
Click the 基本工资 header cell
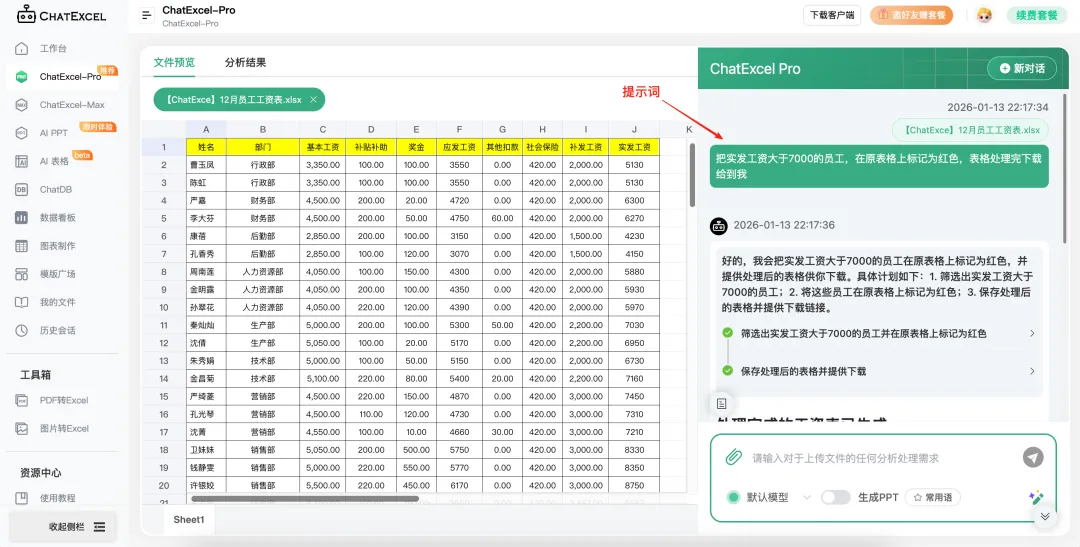click(322, 147)
